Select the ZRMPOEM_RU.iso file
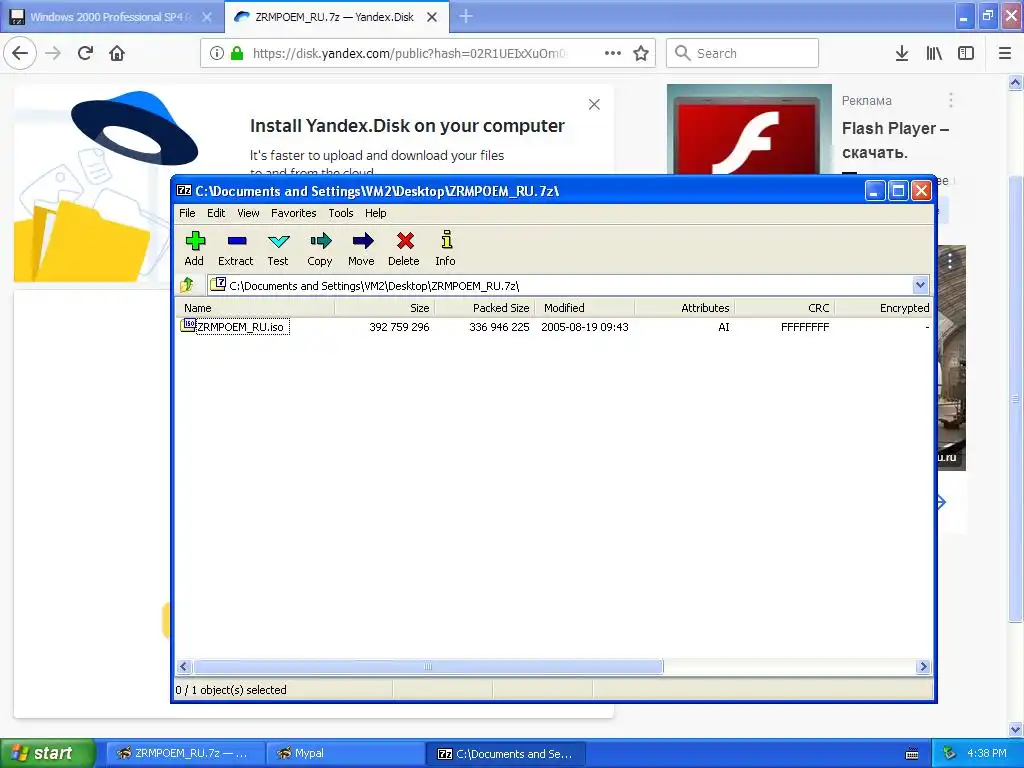Viewport: 1024px width, 768px height. coord(242,327)
